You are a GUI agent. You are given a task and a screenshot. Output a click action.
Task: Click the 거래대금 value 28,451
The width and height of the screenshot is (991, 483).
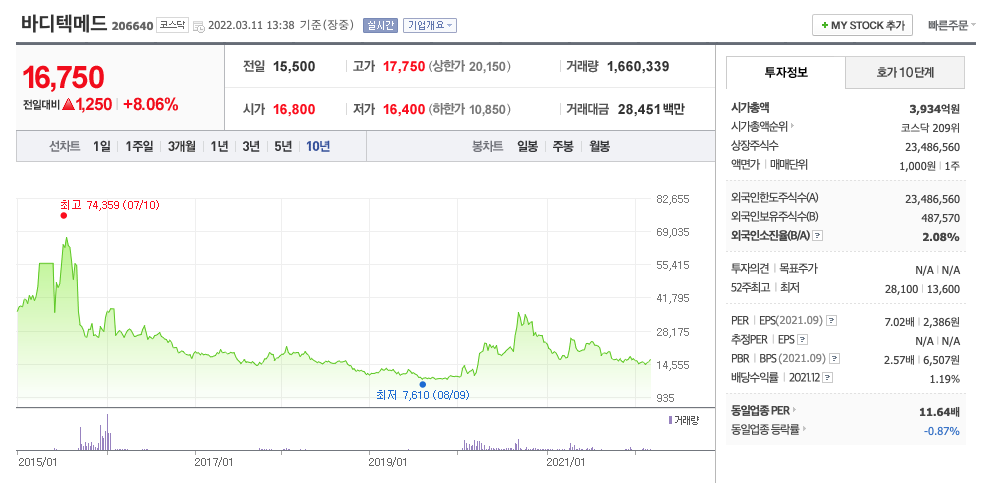click(638, 109)
